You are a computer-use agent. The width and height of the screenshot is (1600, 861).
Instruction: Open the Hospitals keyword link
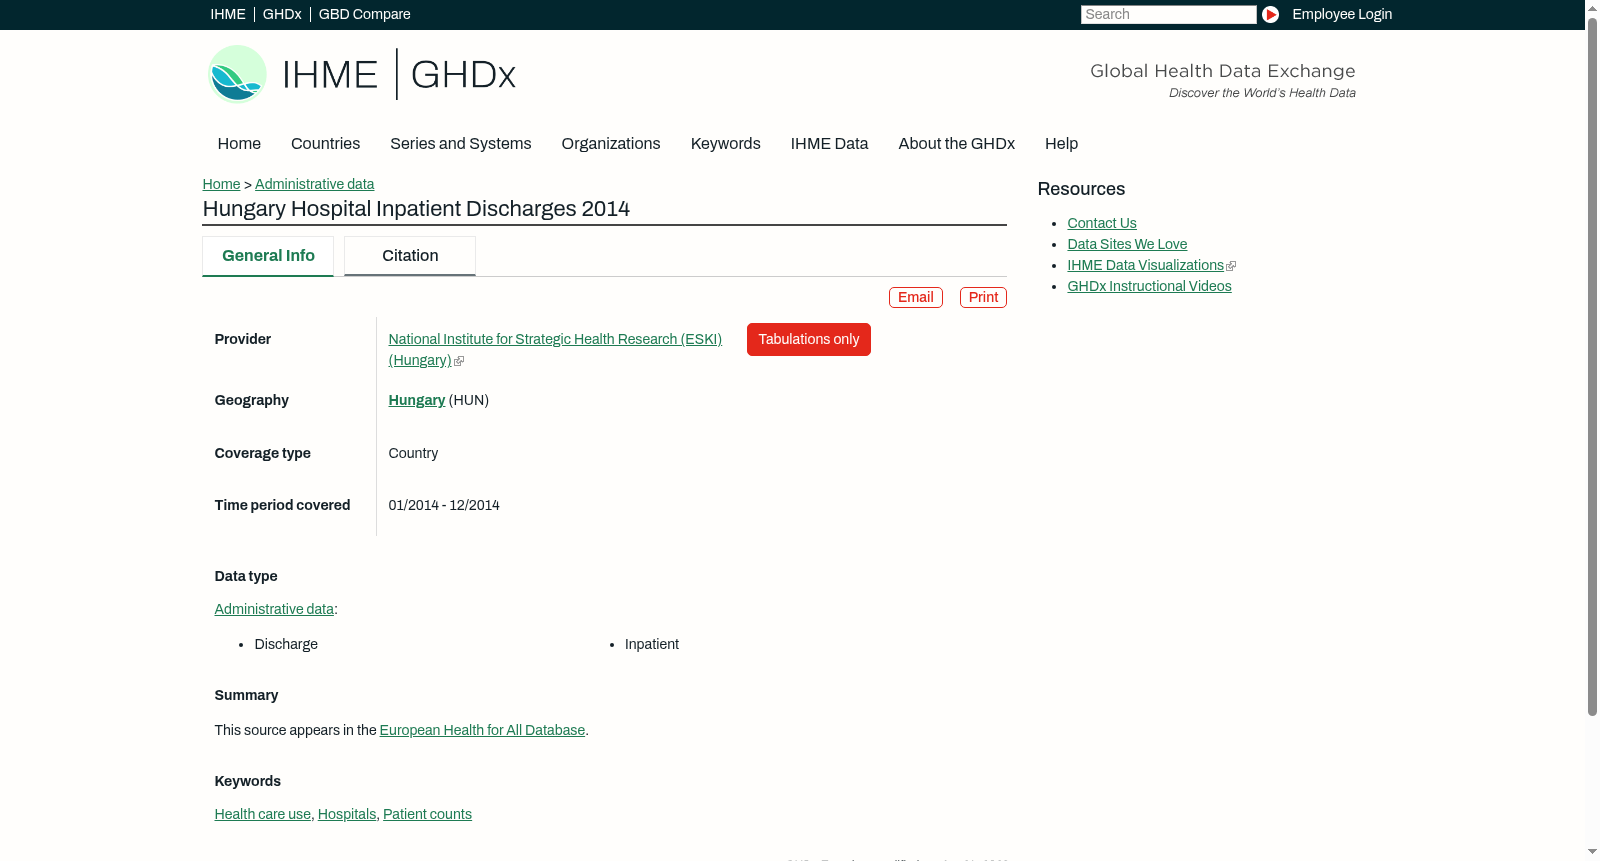347,814
